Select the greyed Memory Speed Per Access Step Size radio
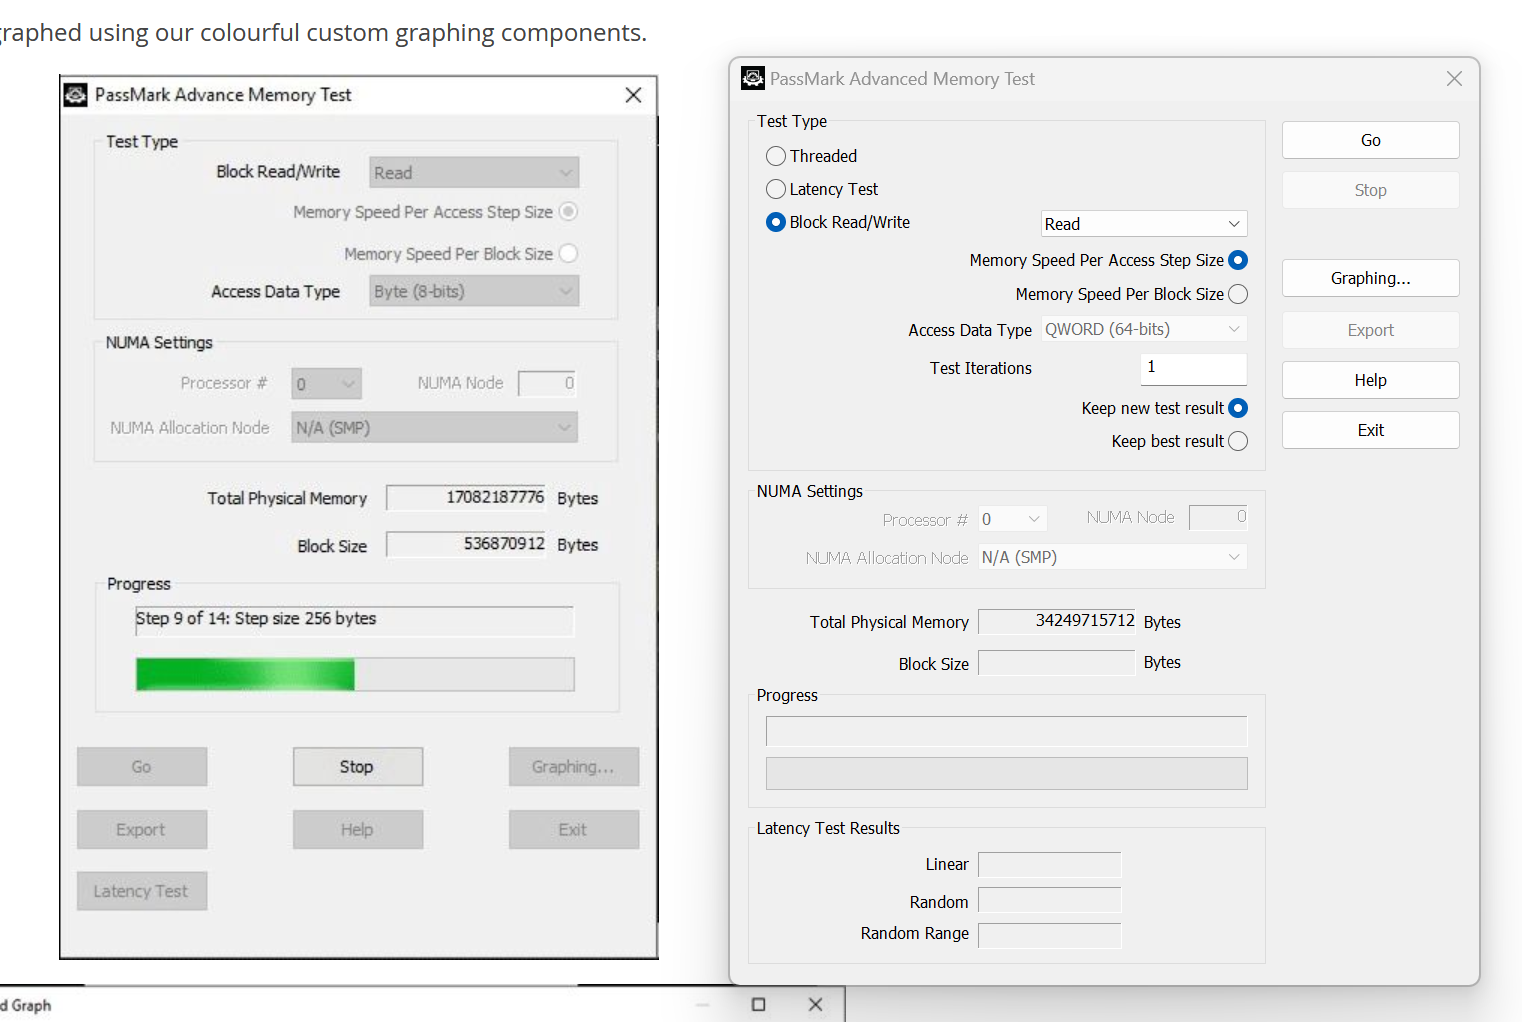The width and height of the screenshot is (1522, 1022). click(569, 211)
